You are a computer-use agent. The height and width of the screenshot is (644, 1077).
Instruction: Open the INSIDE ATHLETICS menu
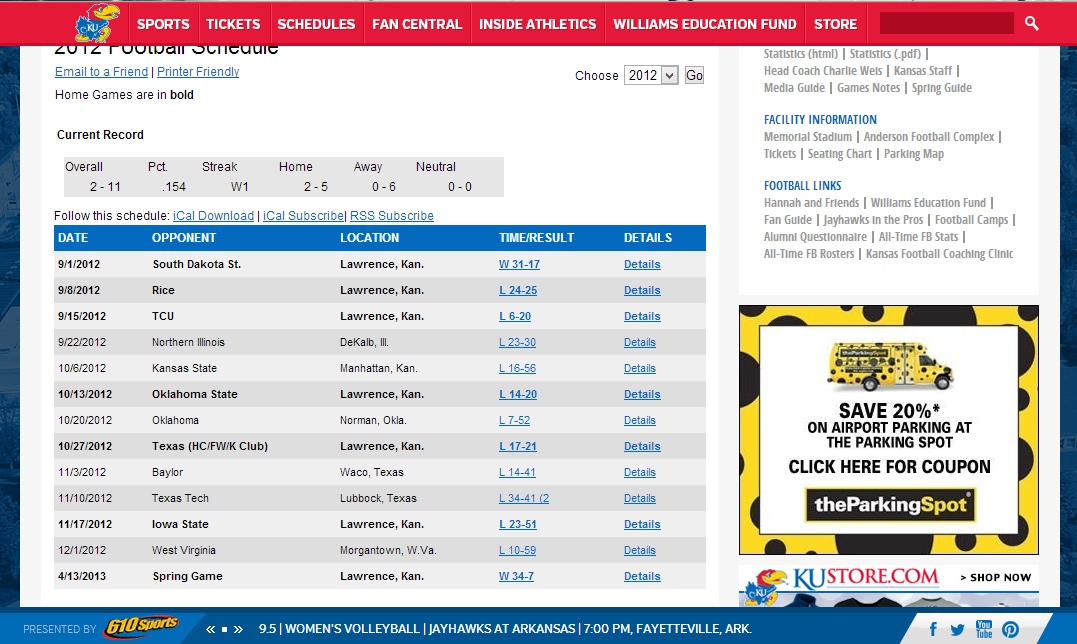[x=537, y=24]
